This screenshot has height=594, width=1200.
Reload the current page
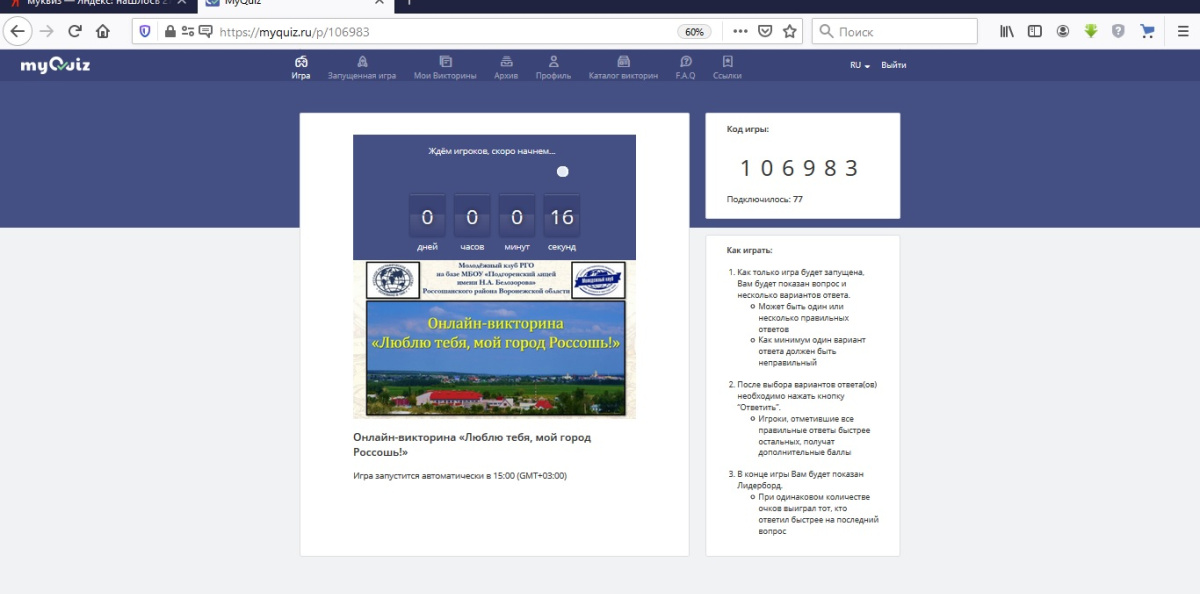74,31
